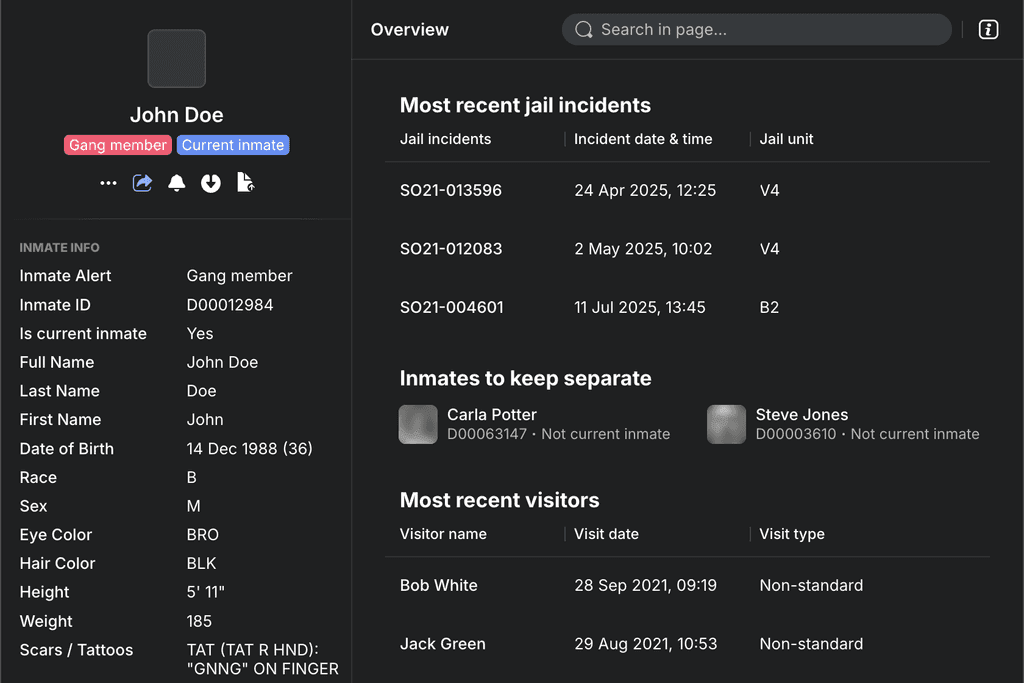Click the circular download arrow icon
Viewport: 1024px width, 683px height.
210,183
